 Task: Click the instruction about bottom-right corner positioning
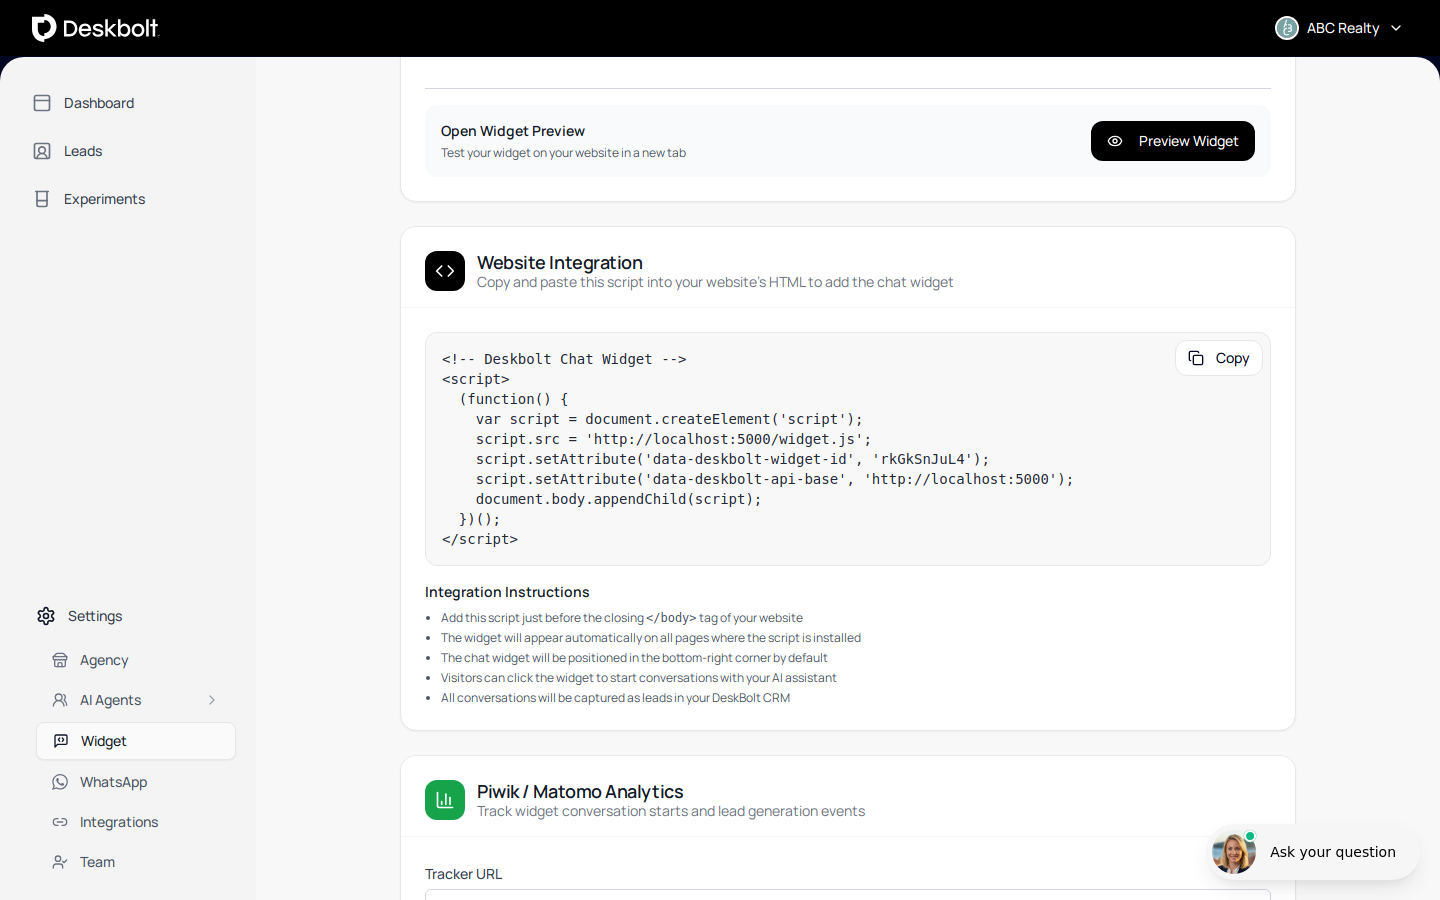pyautogui.click(x=634, y=658)
